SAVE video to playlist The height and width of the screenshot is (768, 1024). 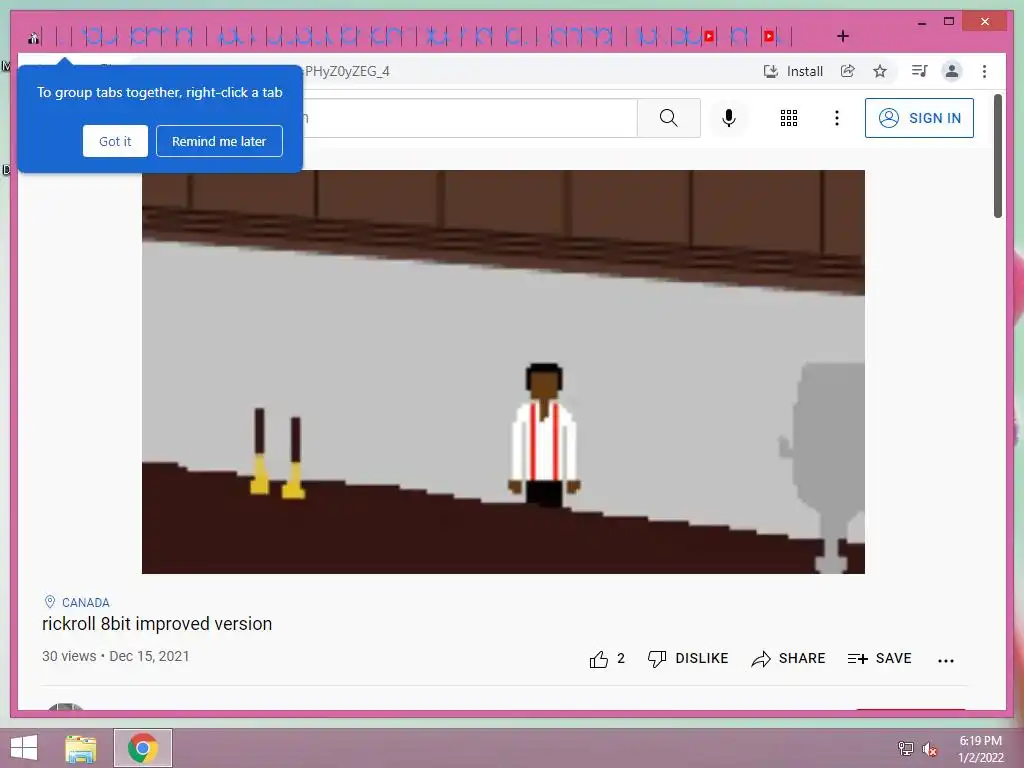pos(879,658)
